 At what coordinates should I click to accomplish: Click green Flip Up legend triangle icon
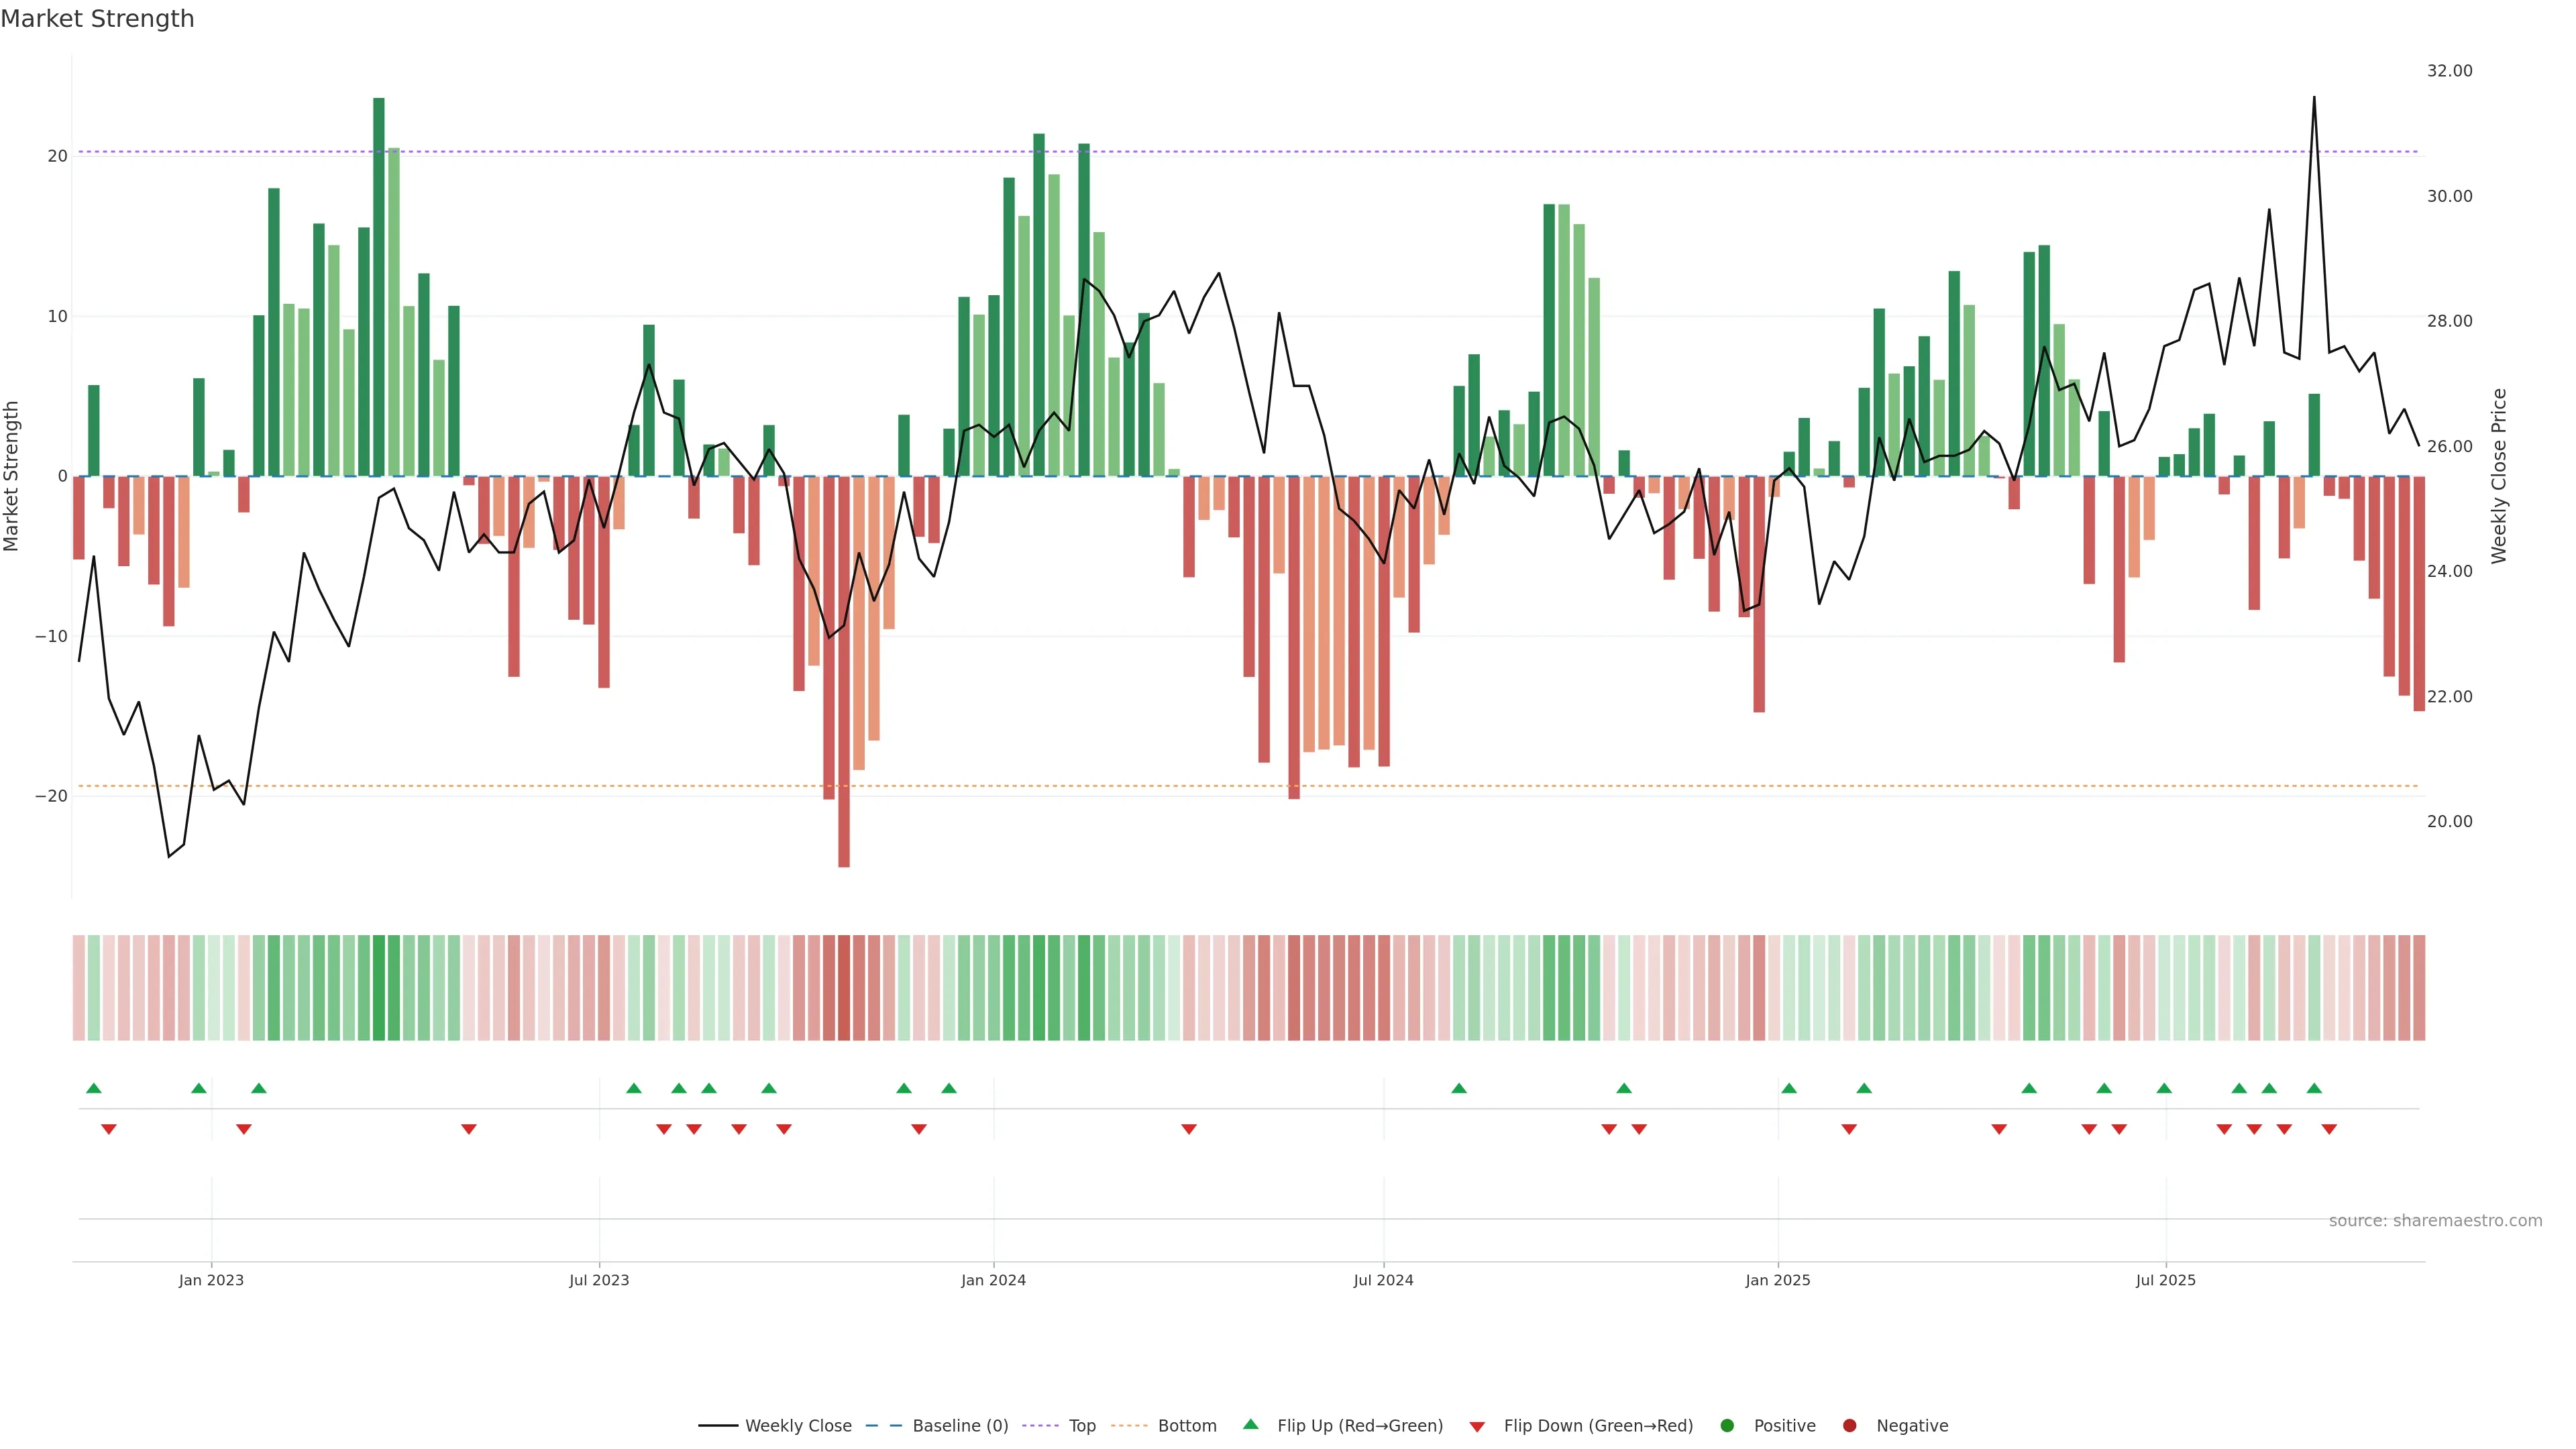[x=1250, y=1425]
